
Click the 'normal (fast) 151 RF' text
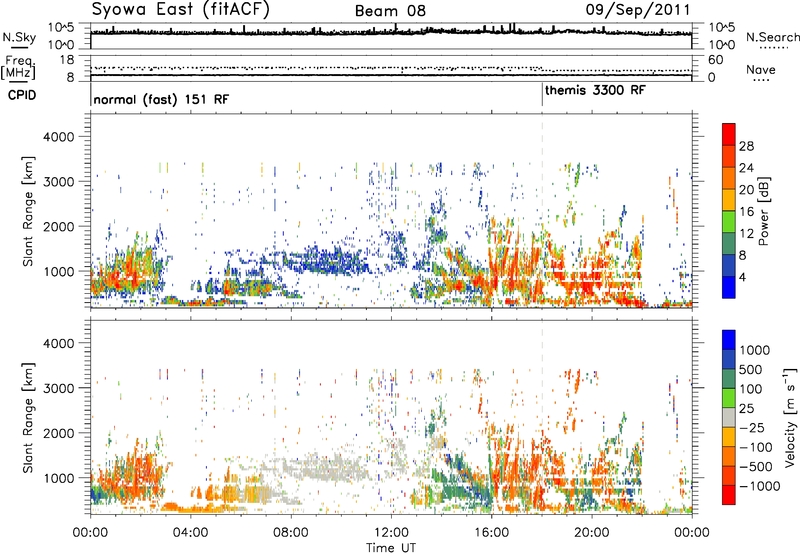161,99
